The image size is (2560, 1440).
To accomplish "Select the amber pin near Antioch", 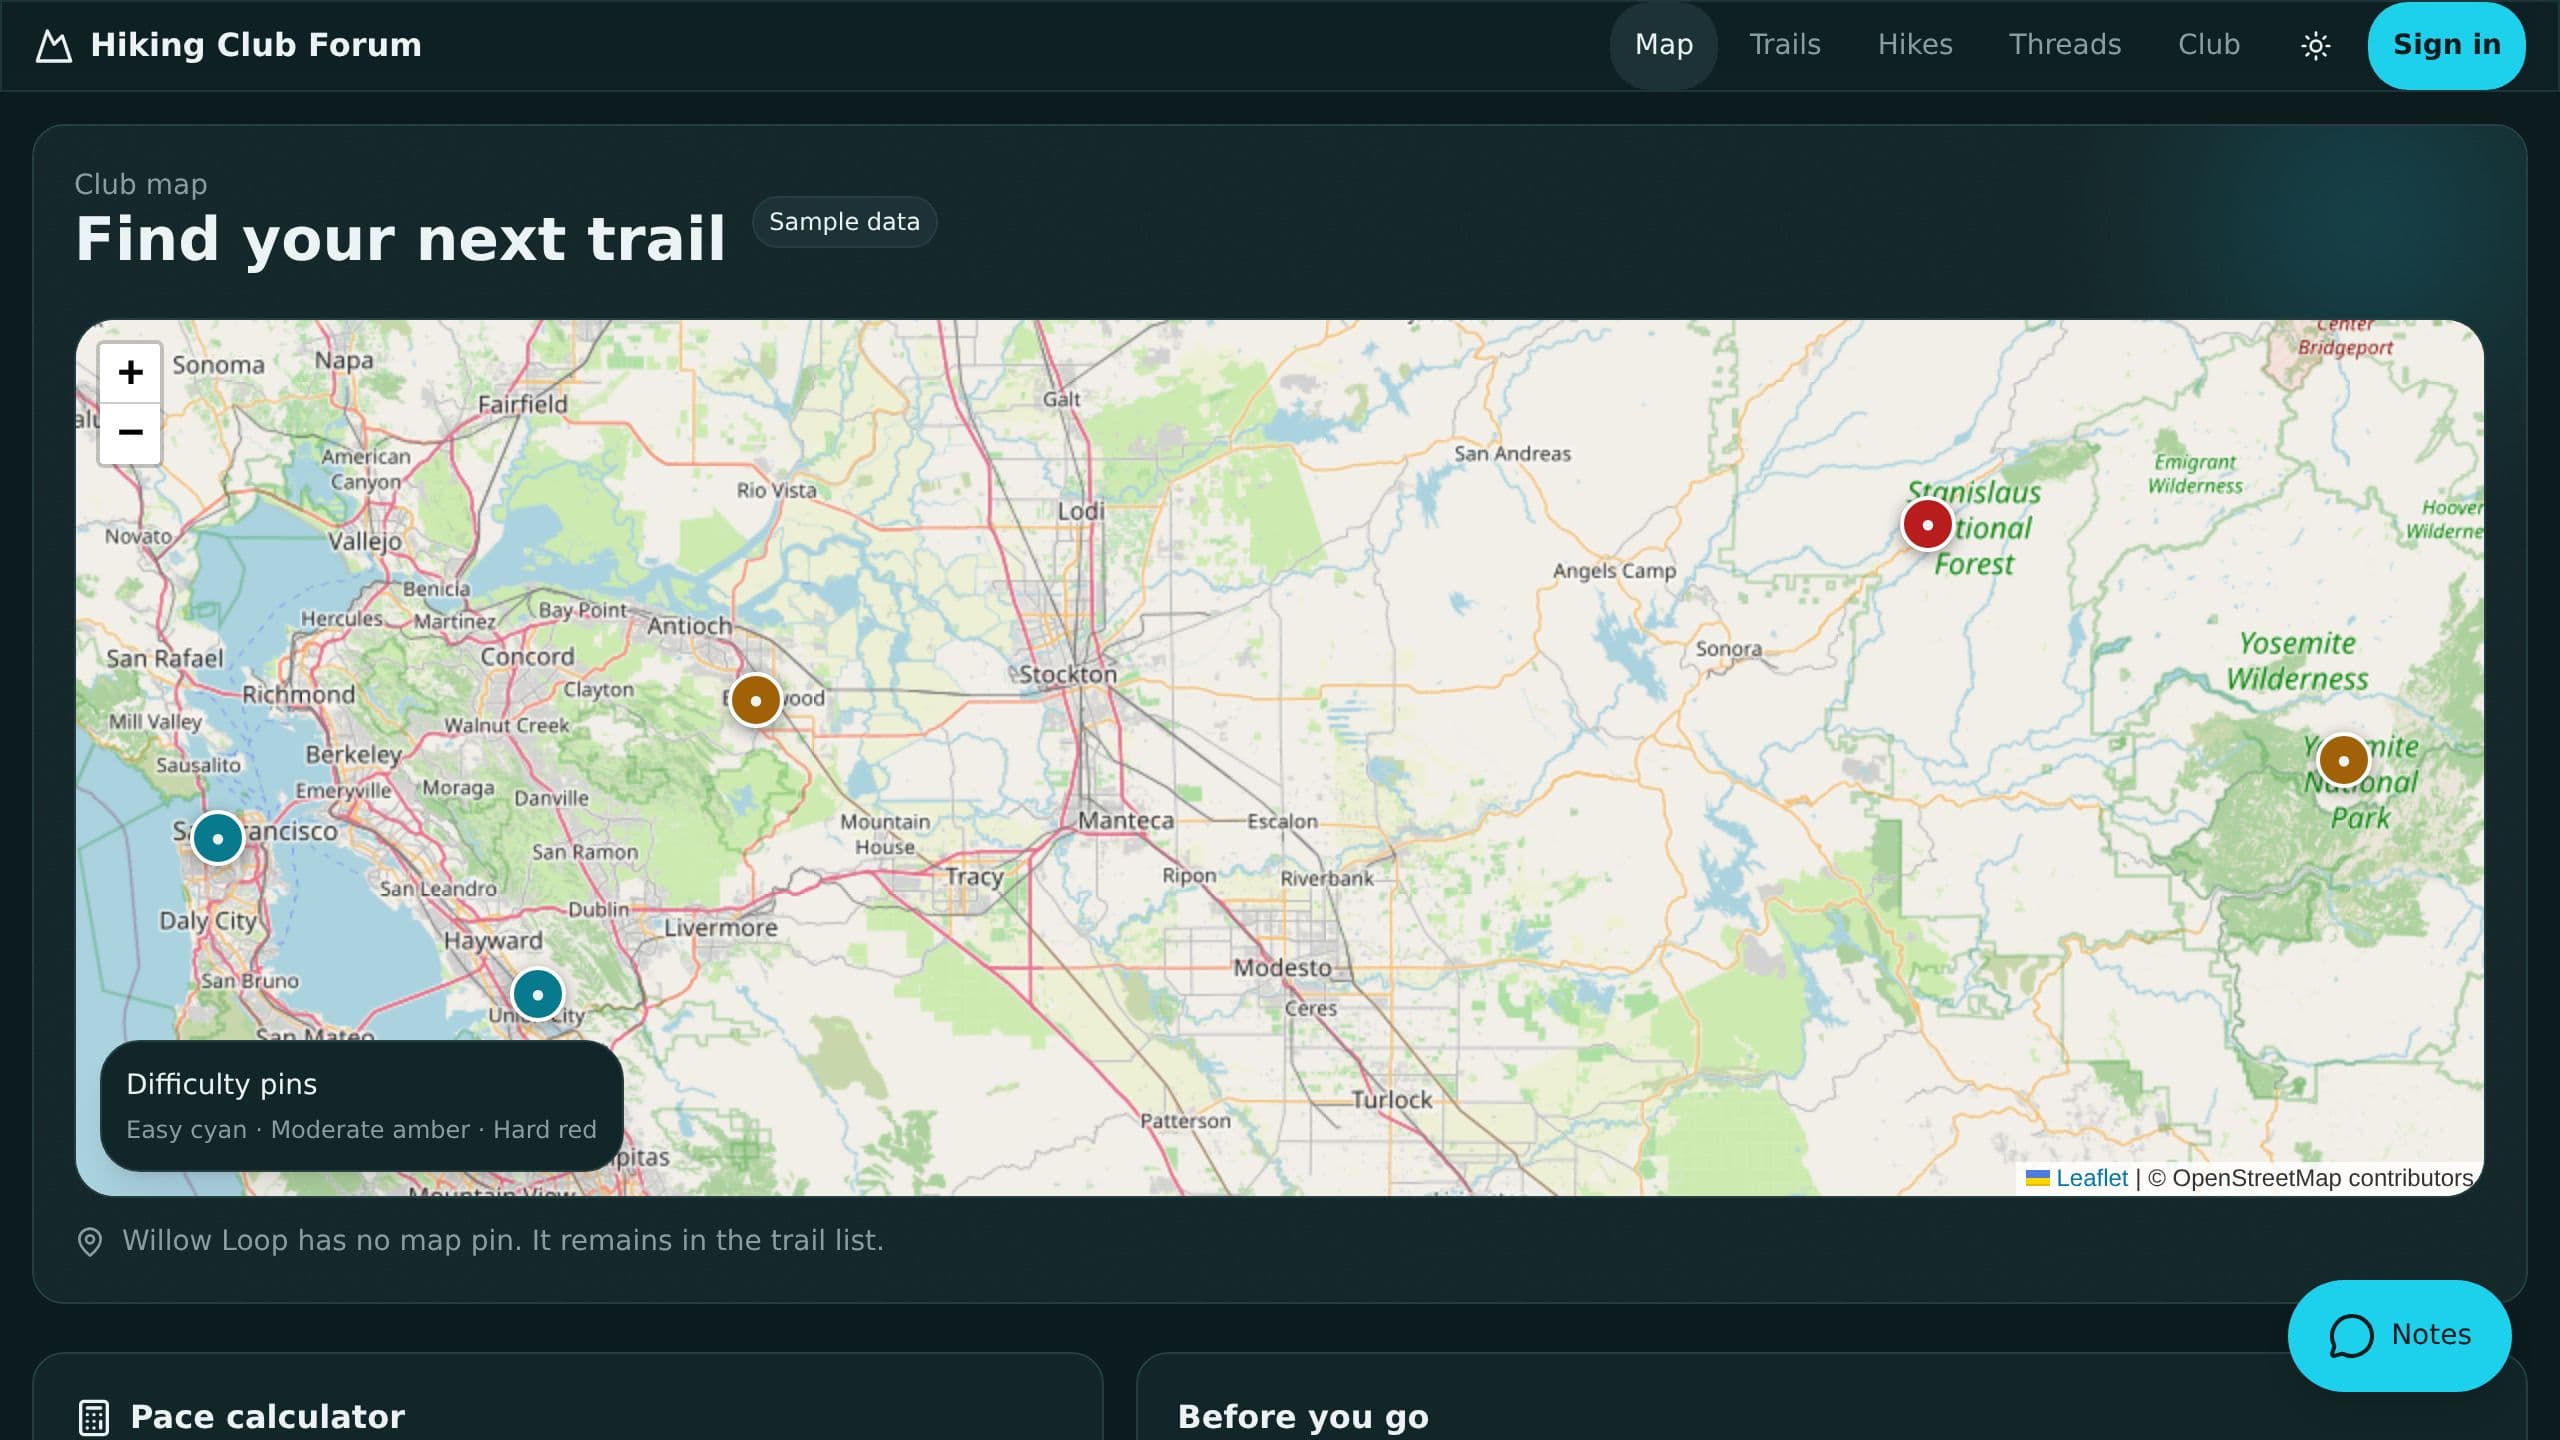I will (755, 700).
